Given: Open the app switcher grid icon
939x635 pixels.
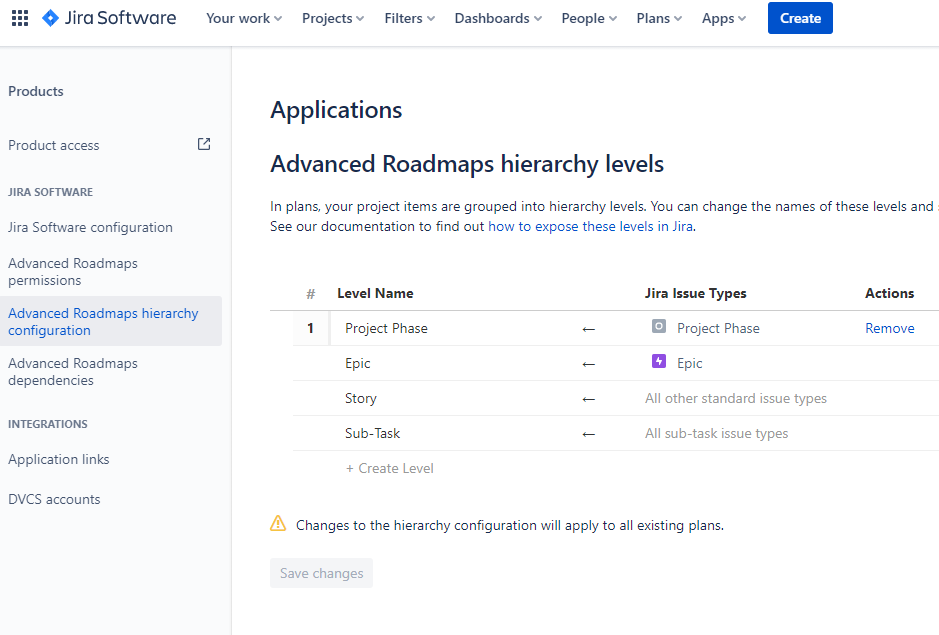Looking at the screenshot, I should [x=20, y=18].
